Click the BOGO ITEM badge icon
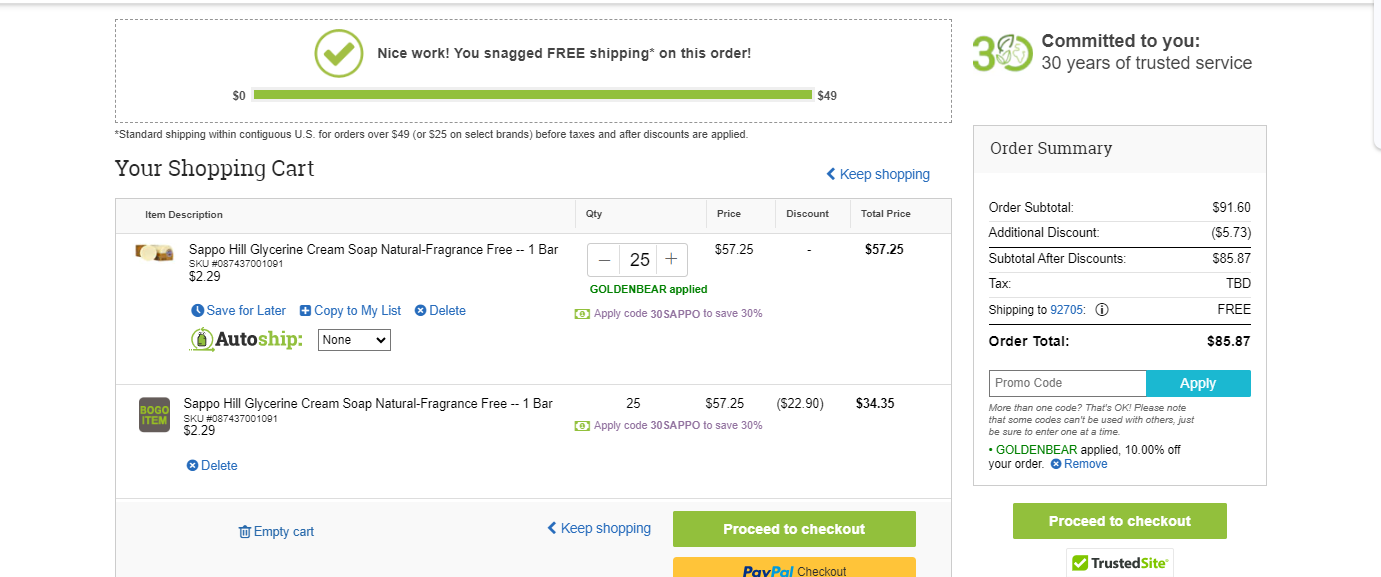 (154, 415)
